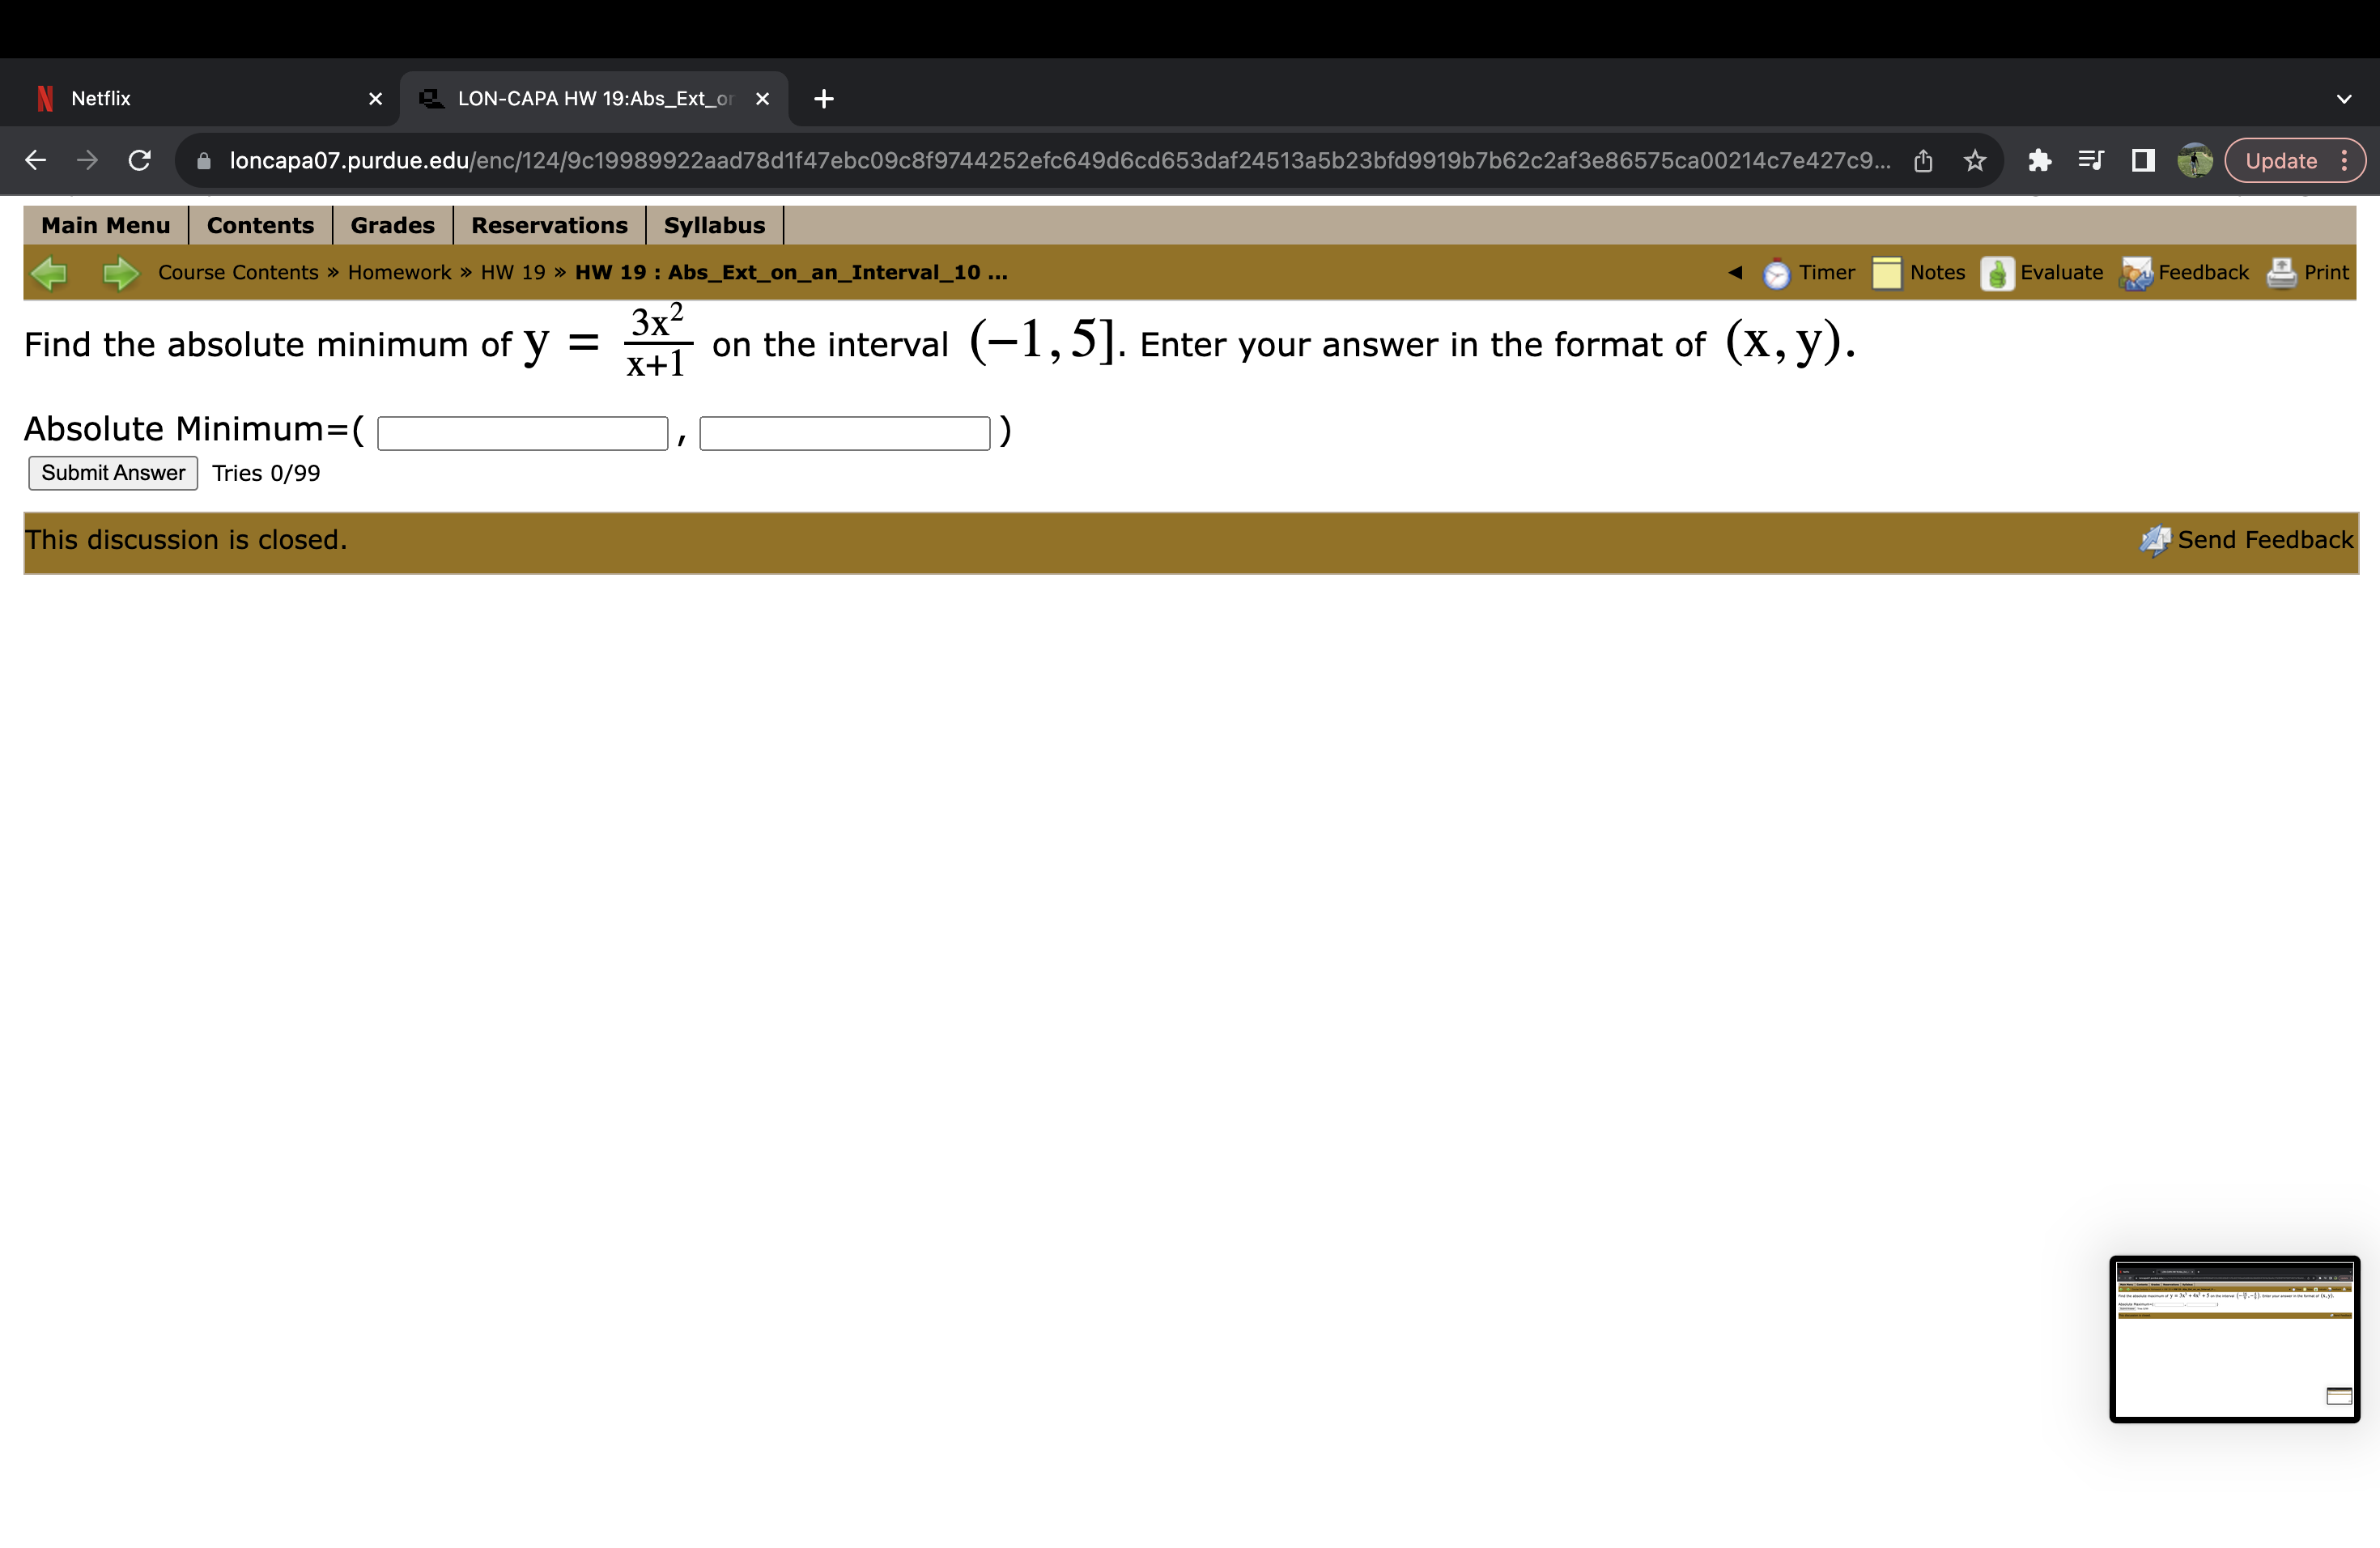The width and height of the screenshot is (2380, 1548).
Task: Click the Main Menu tab
Action: pos(102,226)
